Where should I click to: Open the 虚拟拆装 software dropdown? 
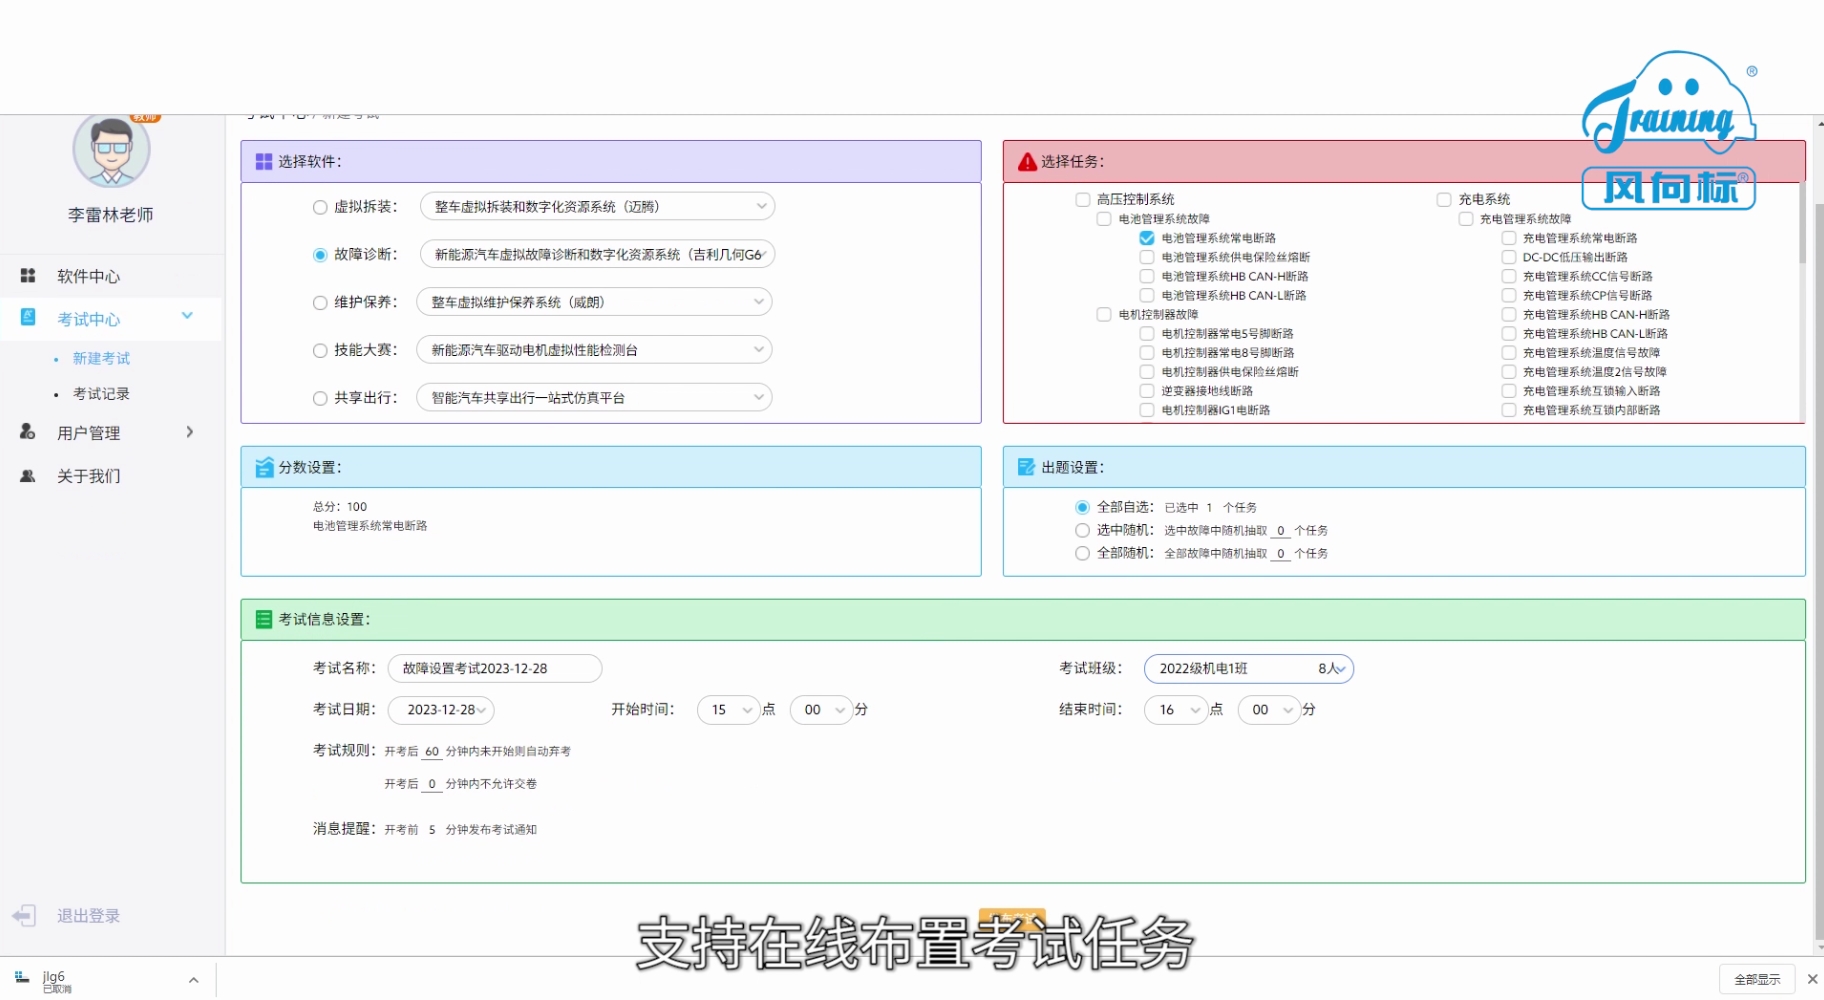597,207
